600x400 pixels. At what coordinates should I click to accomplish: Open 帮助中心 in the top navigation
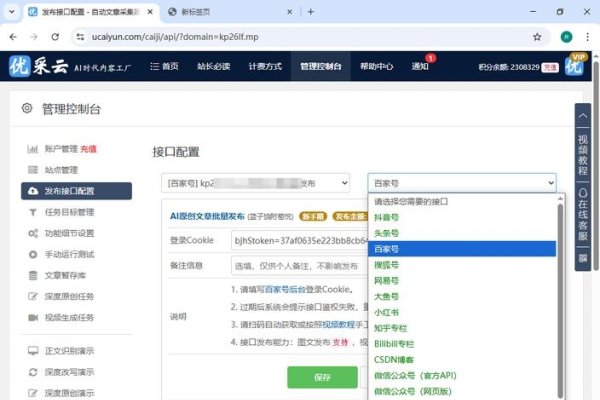(377, 66)
